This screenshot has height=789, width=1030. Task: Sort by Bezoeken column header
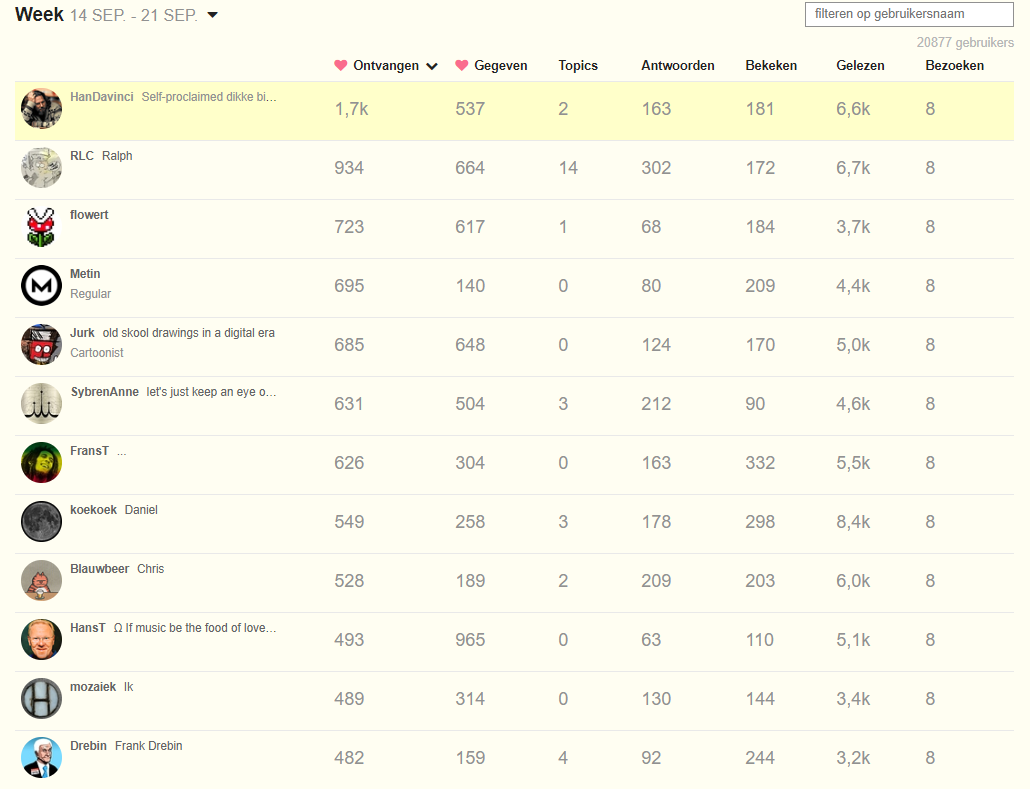(x=954, y=66)
